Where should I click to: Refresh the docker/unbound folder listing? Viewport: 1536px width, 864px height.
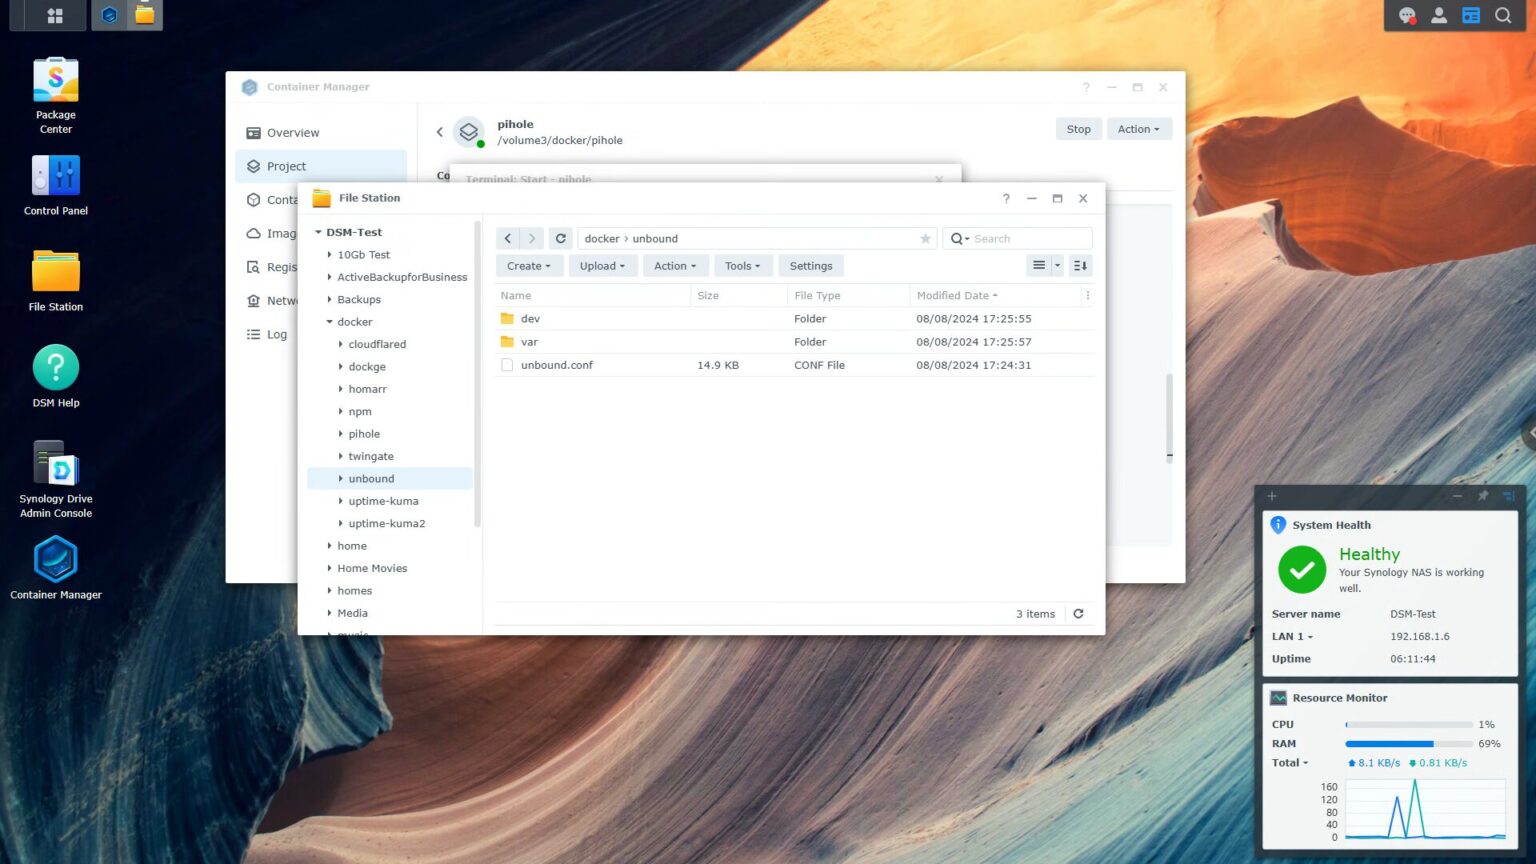(560, 238)
